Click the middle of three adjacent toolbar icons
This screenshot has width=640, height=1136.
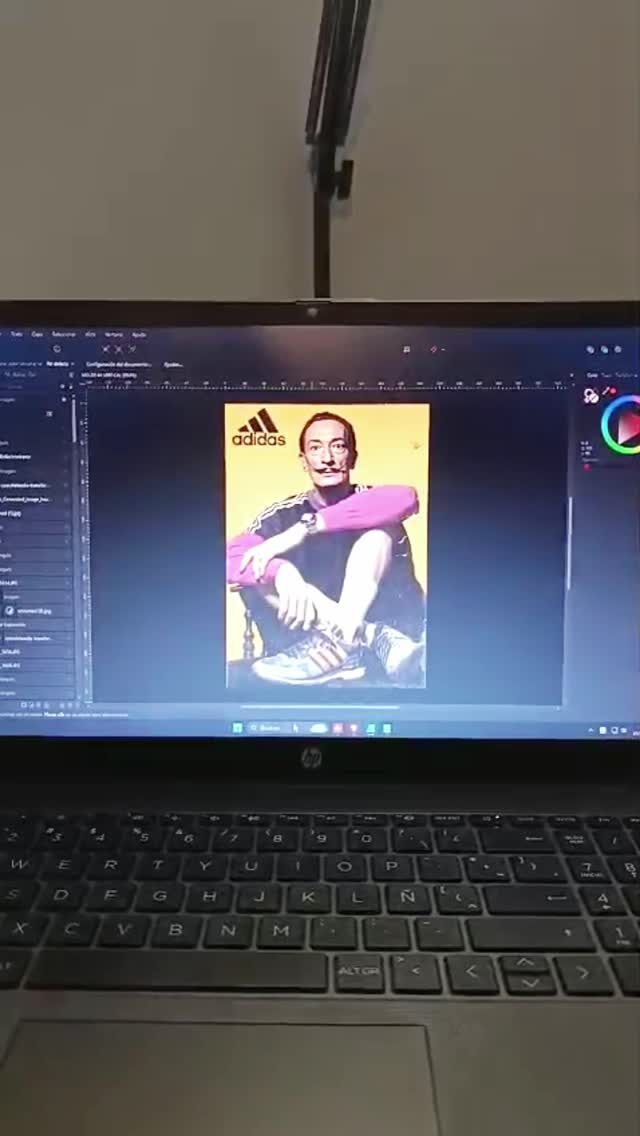tap(119, 349)
